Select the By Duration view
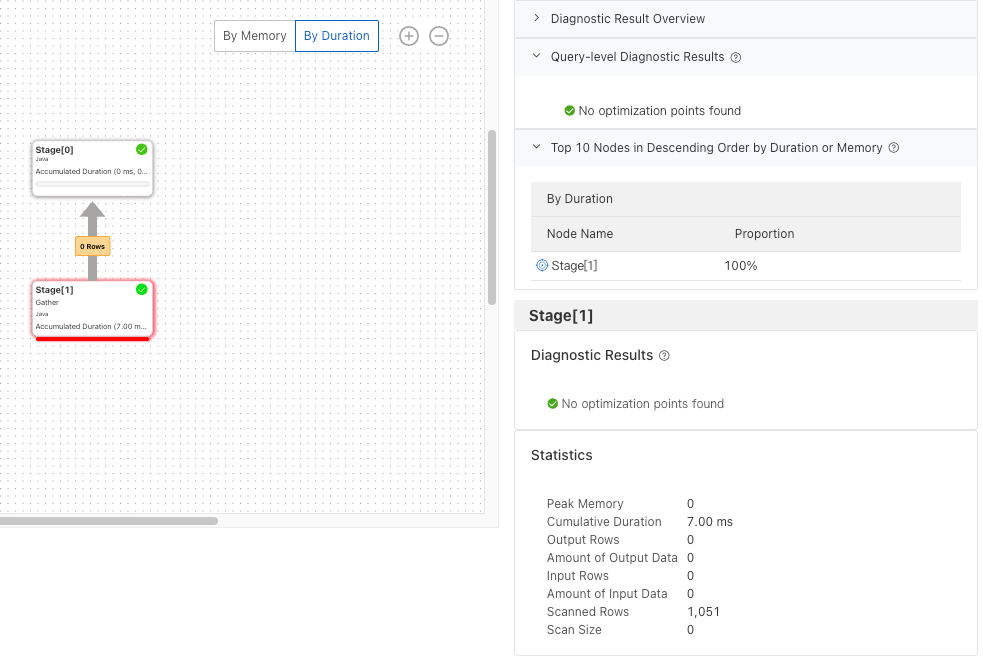 pyautogui.click(x=337, y=36)
